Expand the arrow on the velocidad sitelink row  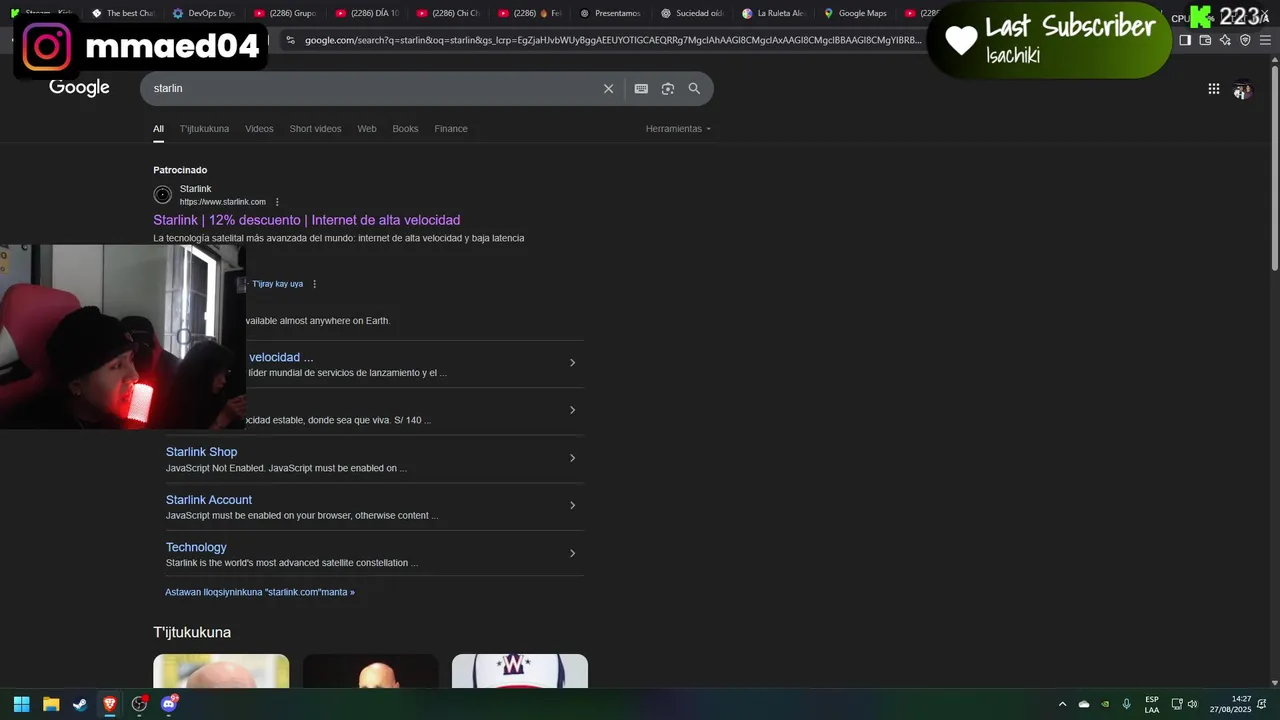point(572,362)
